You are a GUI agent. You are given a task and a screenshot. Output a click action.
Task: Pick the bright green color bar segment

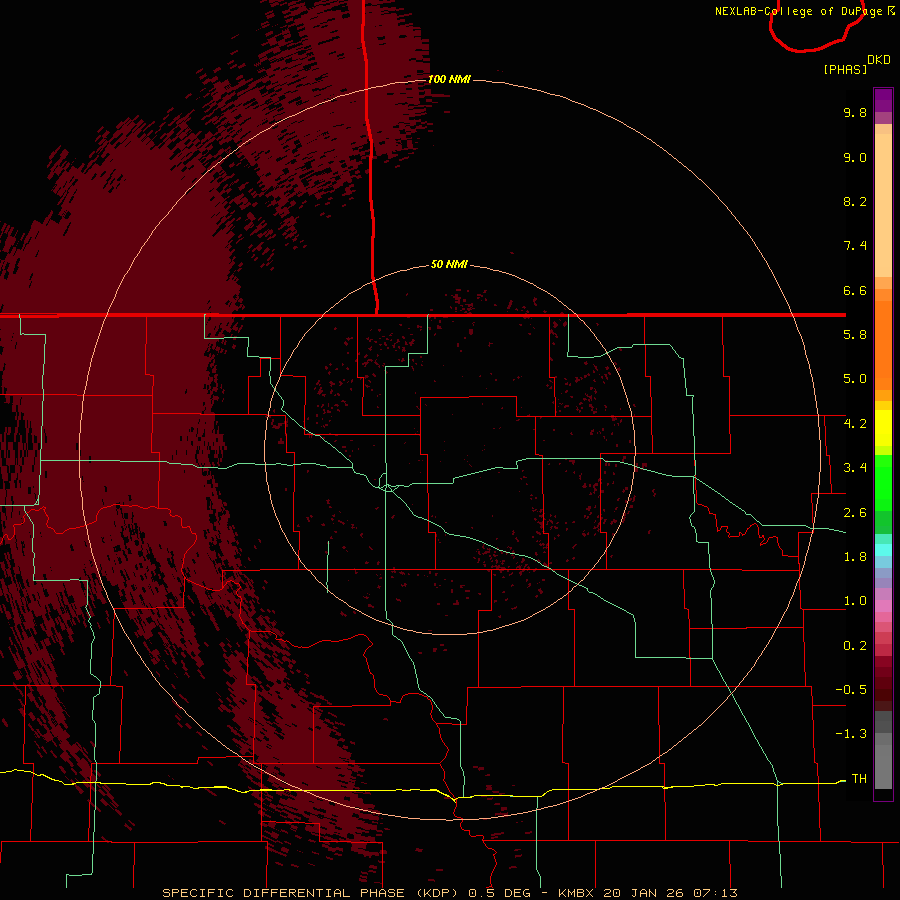(883, 482)
